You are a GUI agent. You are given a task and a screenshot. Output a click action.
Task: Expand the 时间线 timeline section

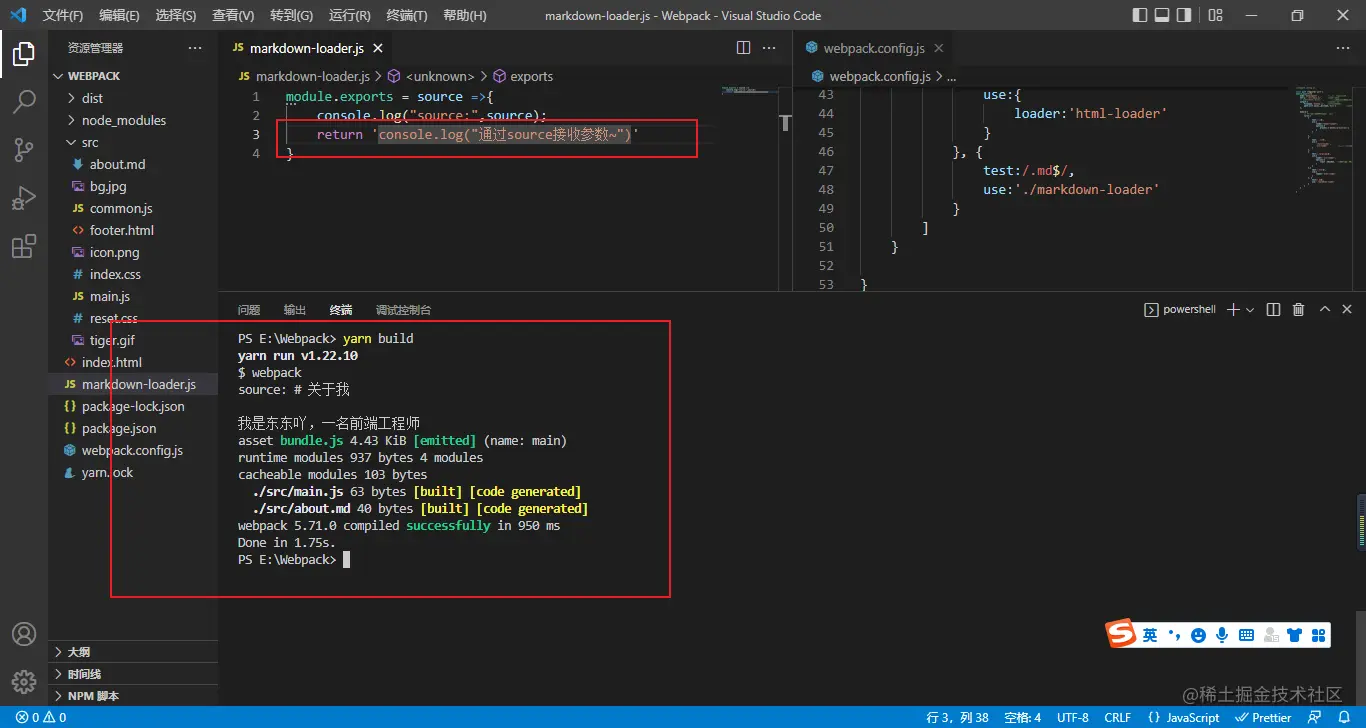(x=133, y=674)
